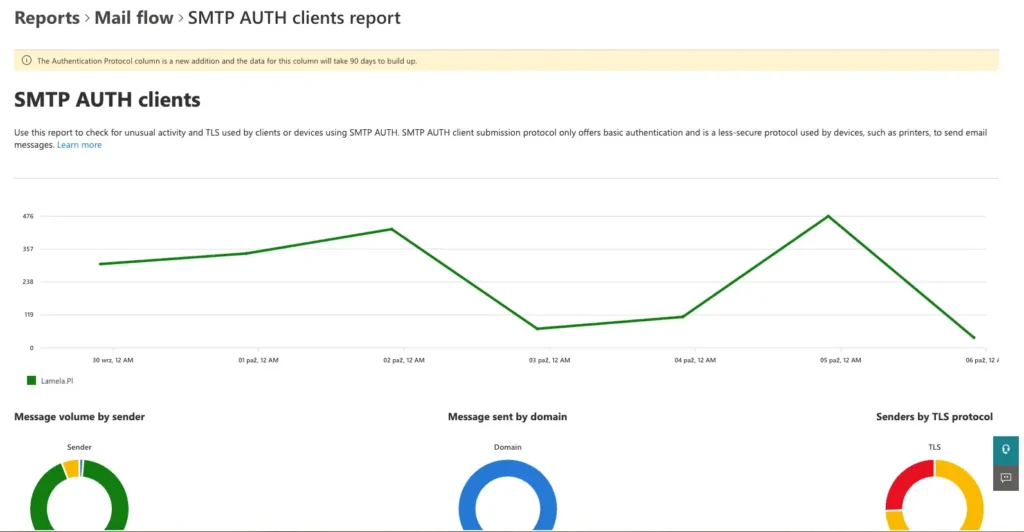Toggle the Lamela.Pl green legend swatch

31,381
